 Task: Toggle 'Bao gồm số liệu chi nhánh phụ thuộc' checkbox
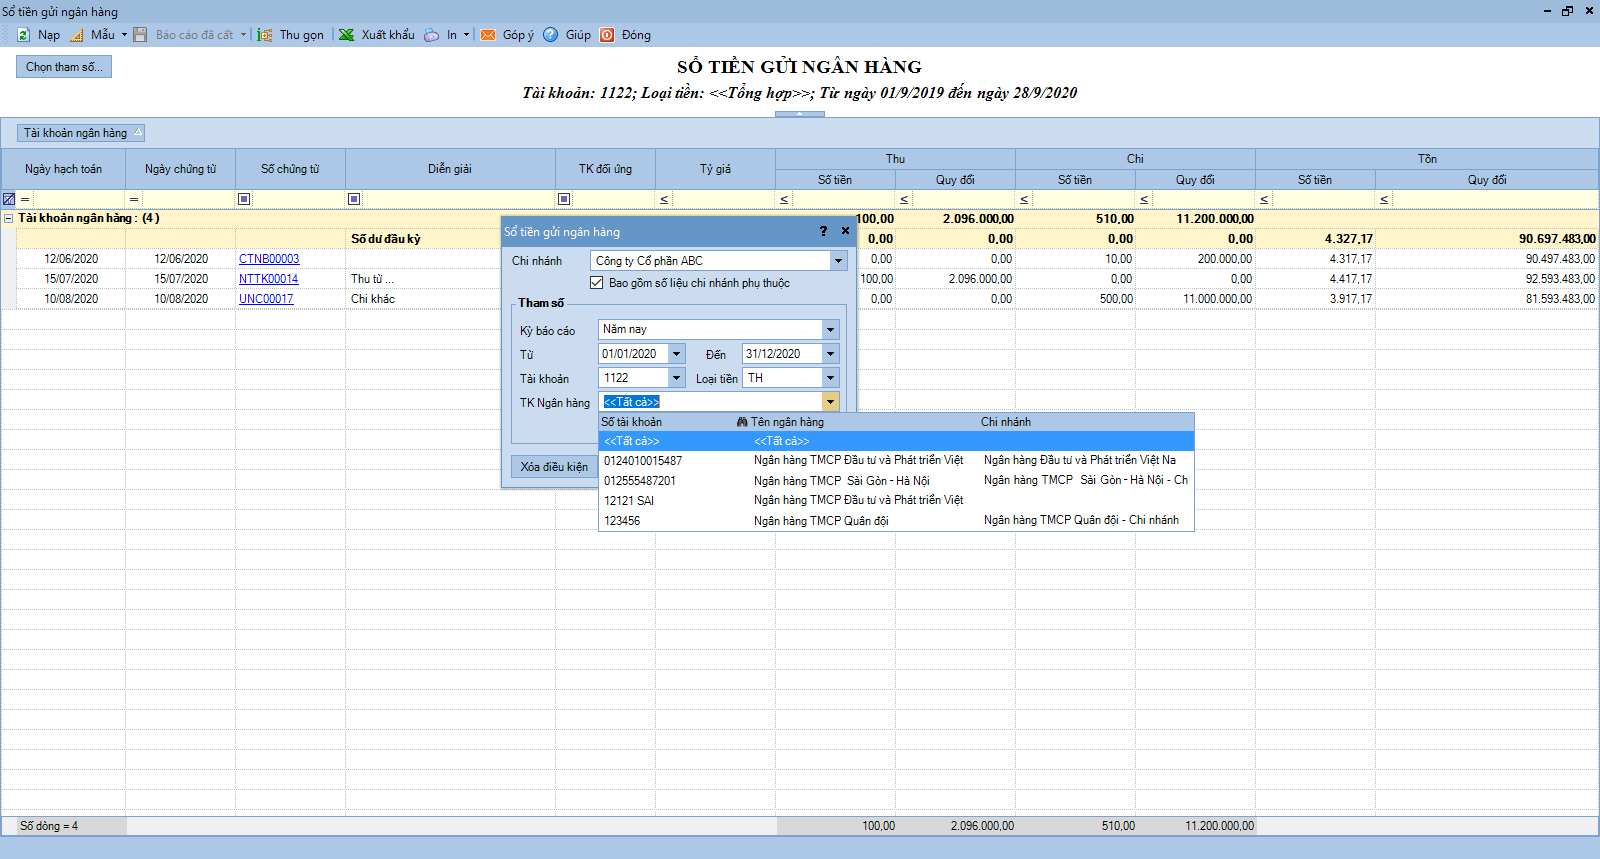597,283
